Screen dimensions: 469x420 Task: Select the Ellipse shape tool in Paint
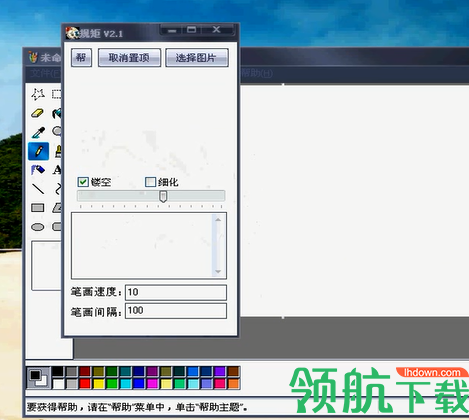38,227
